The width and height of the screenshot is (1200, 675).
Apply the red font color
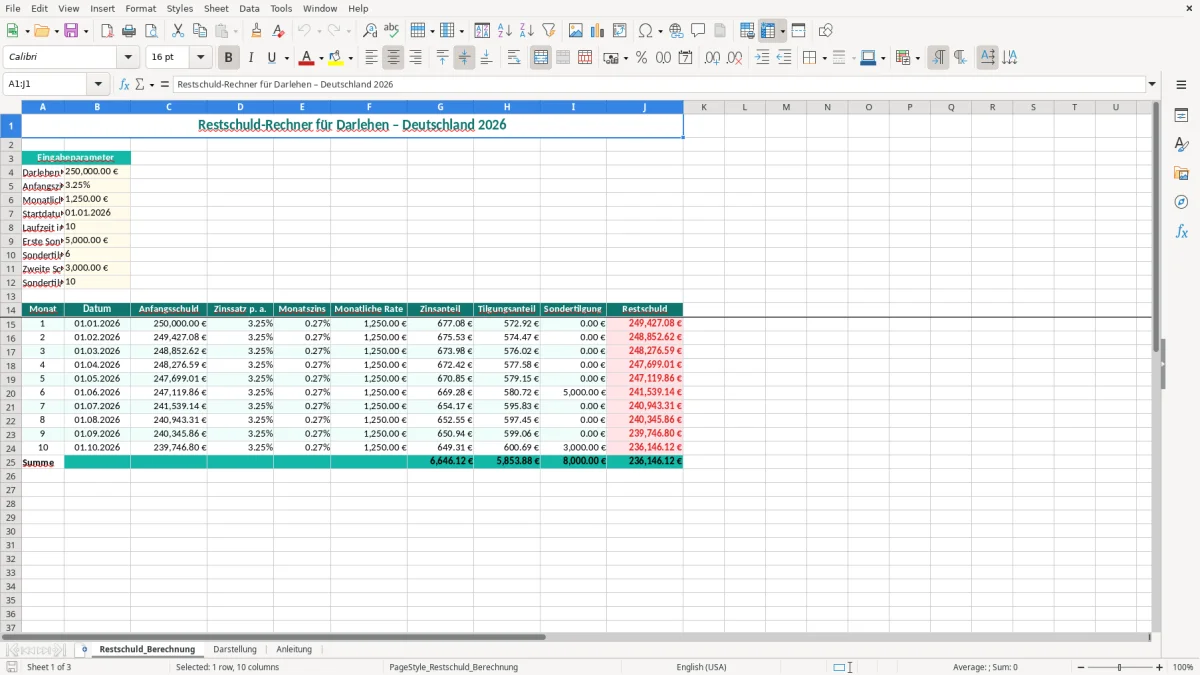tap(306, 58)
